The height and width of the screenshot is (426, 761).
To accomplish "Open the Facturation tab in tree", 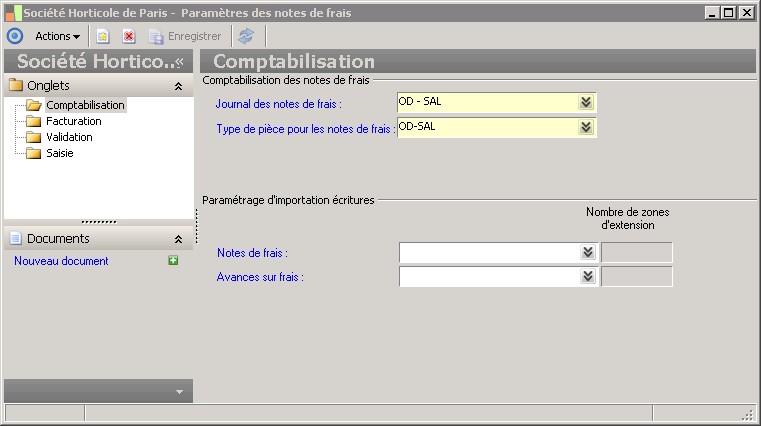I will [74, 121].
